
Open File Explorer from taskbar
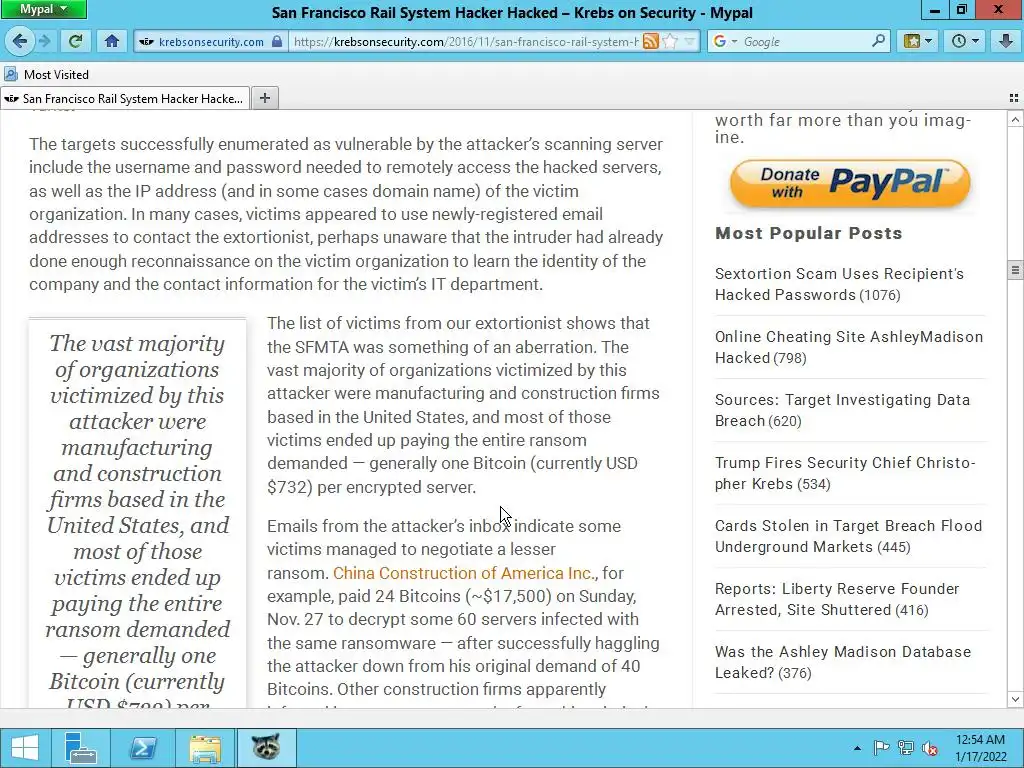tap(205, 747)
